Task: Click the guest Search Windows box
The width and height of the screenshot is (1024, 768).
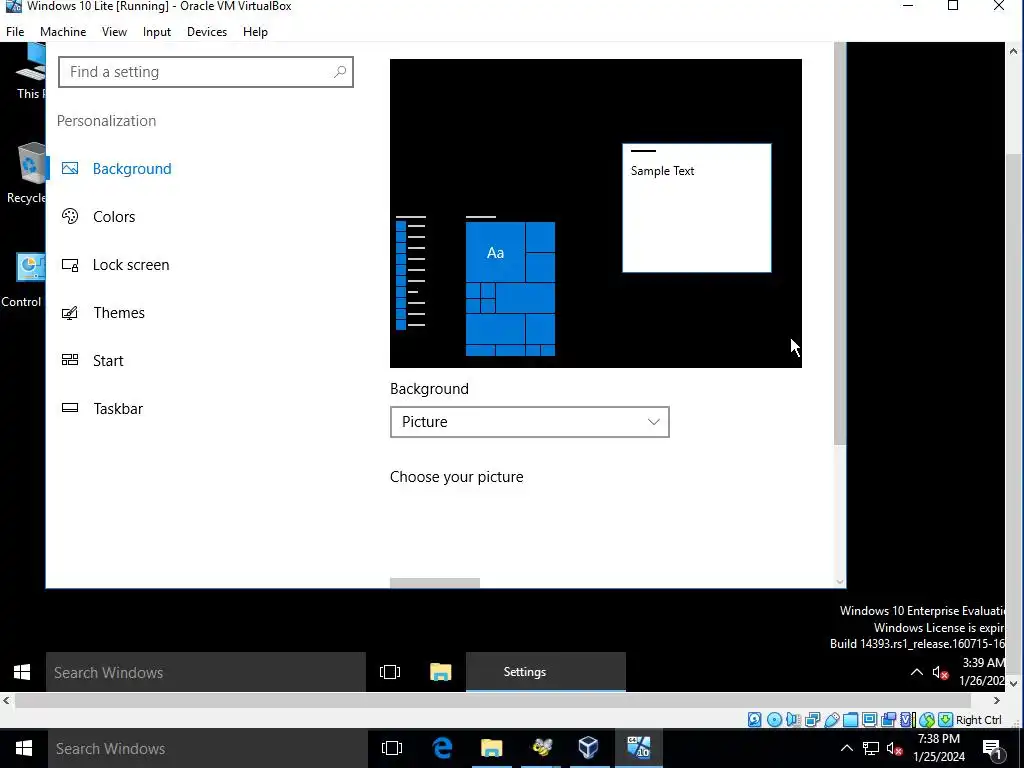Action: 206,672
